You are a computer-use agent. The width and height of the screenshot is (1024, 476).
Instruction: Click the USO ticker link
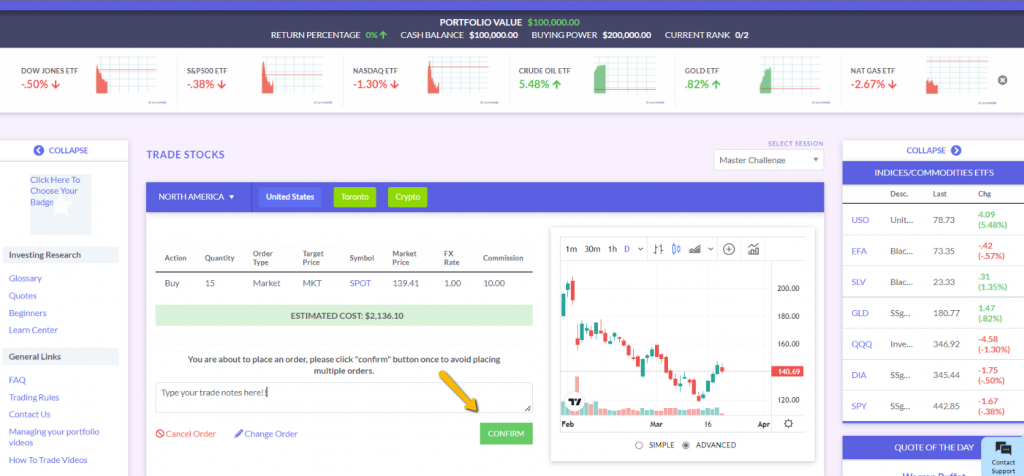point(860,220)
